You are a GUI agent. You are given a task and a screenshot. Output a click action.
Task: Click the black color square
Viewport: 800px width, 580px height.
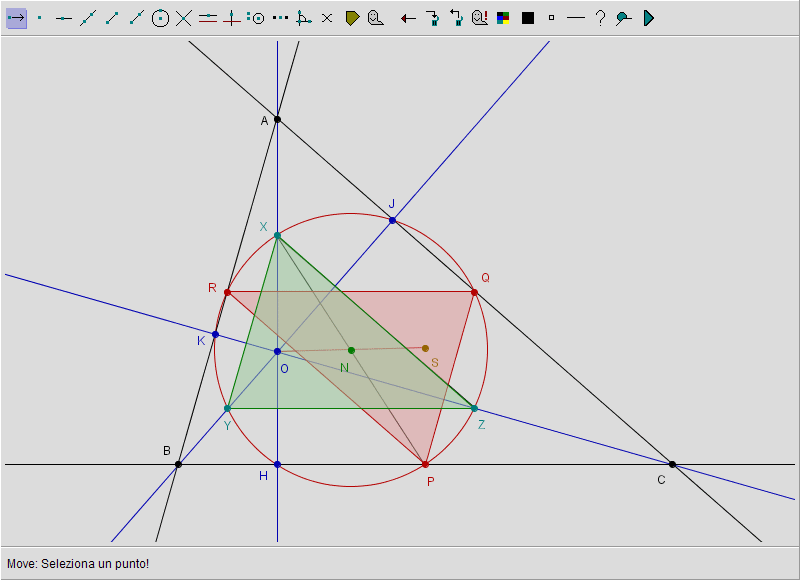(x=528, y=18)
